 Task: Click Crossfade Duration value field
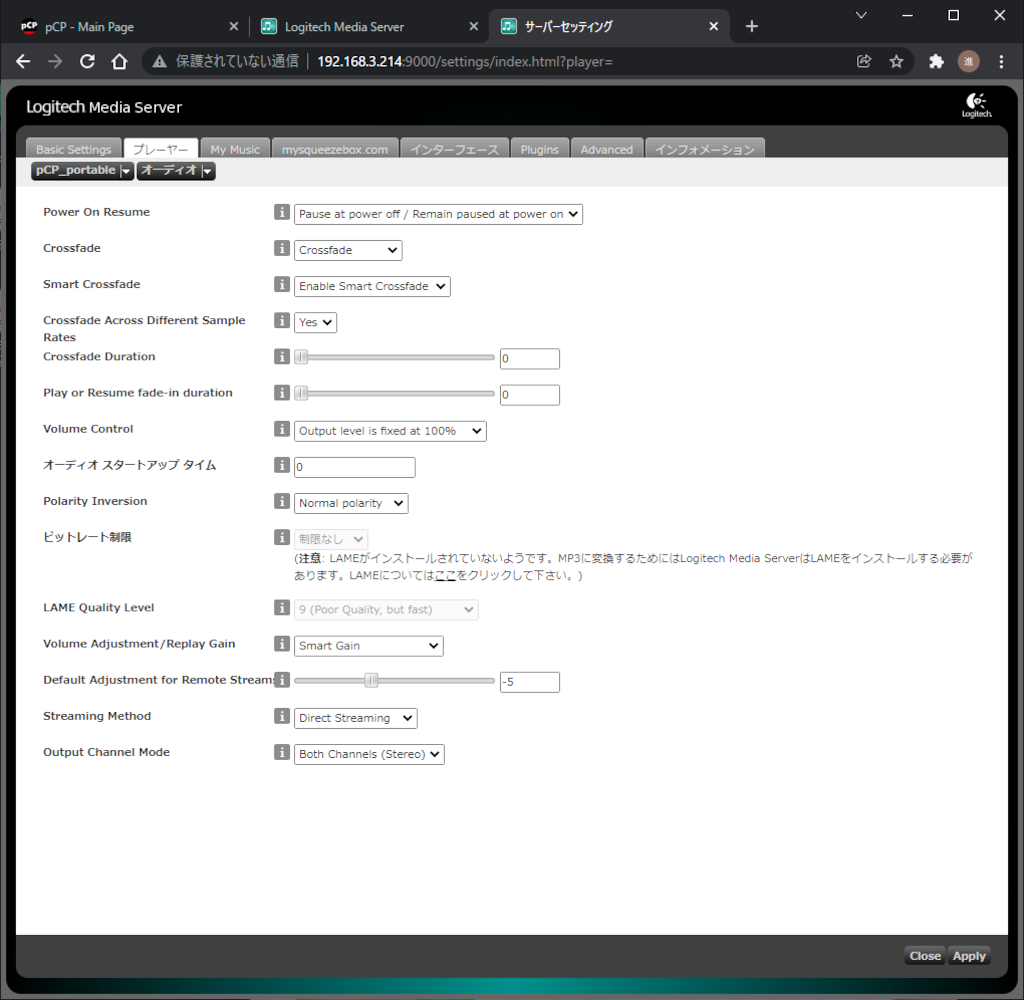(x=530, y=359)
